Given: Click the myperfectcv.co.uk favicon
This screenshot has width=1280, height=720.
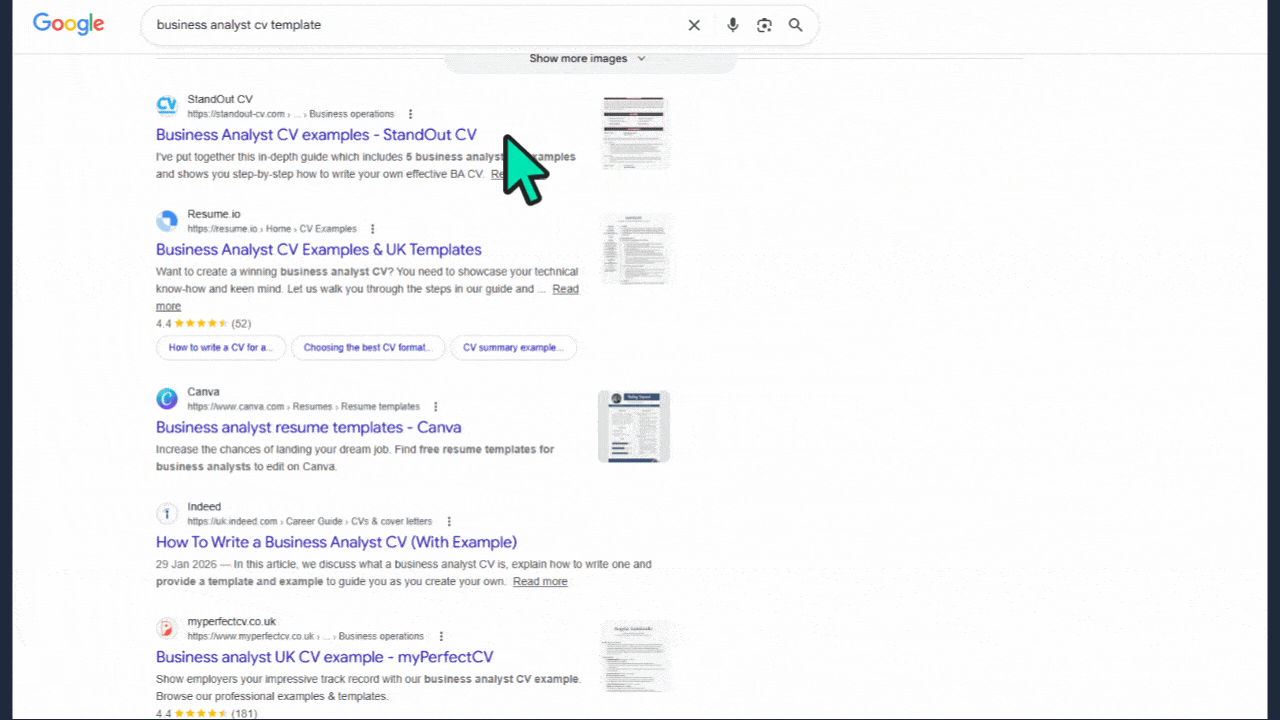Looking at the screenshot, I should pyautogui.click(x=167, y=629).
